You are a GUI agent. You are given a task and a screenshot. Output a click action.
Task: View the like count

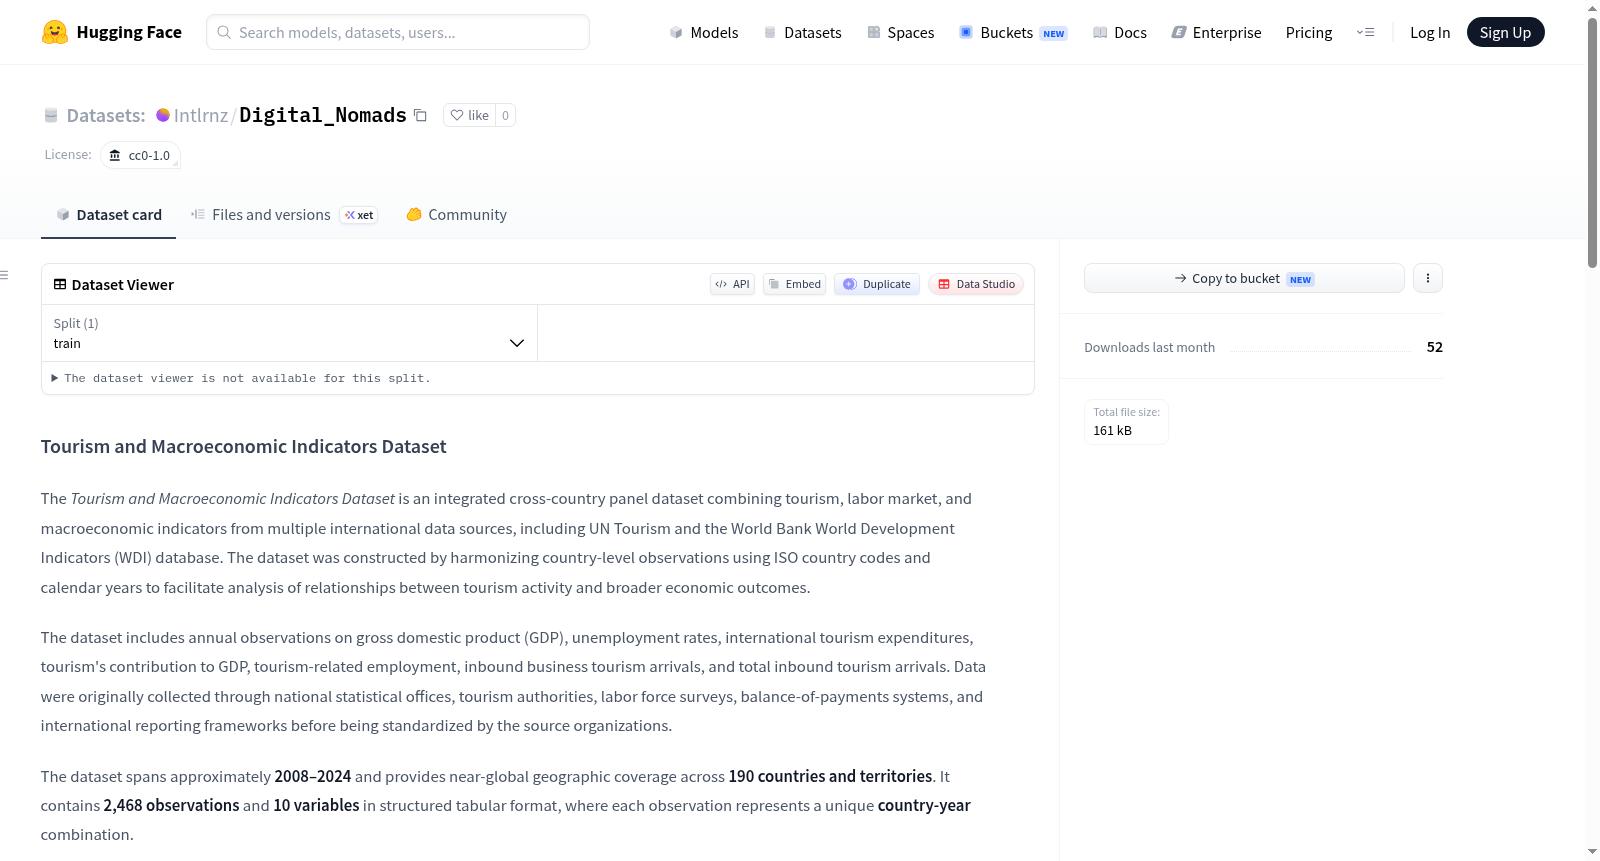(505, 115)
